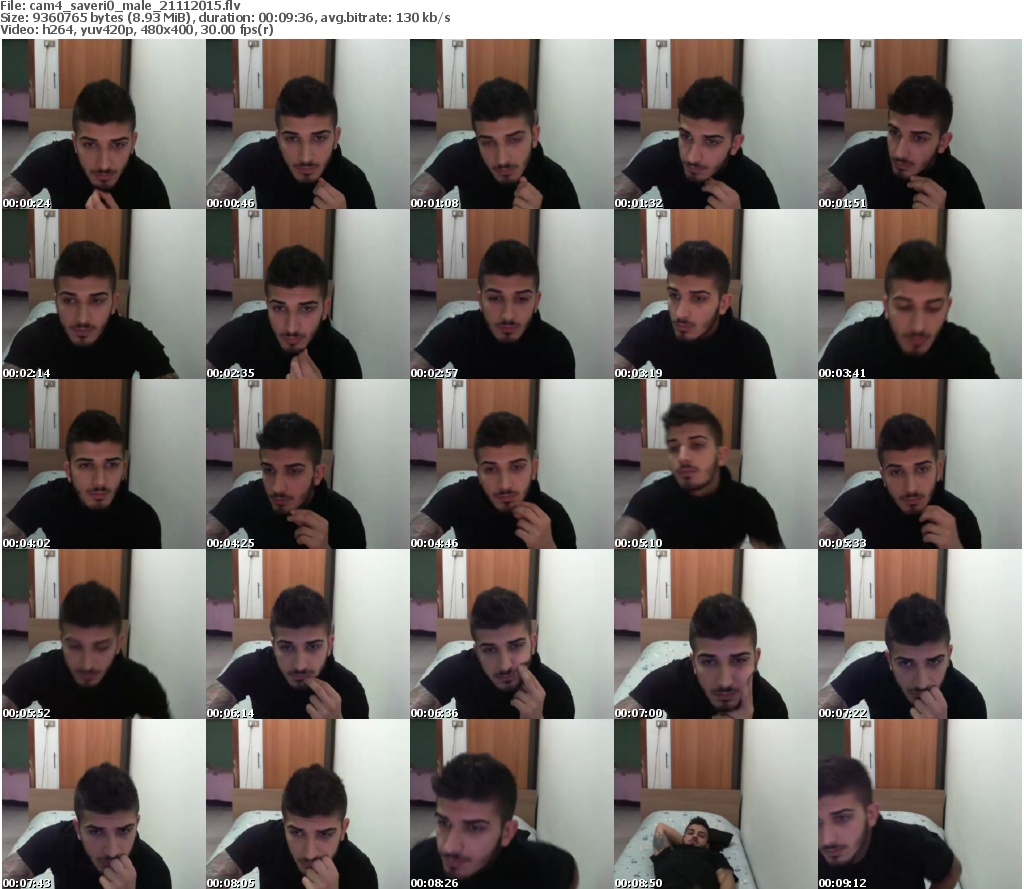
Task: Click the file name 'cam4_saveri0_male_21112015.flv'
Action: click(135, 6)
